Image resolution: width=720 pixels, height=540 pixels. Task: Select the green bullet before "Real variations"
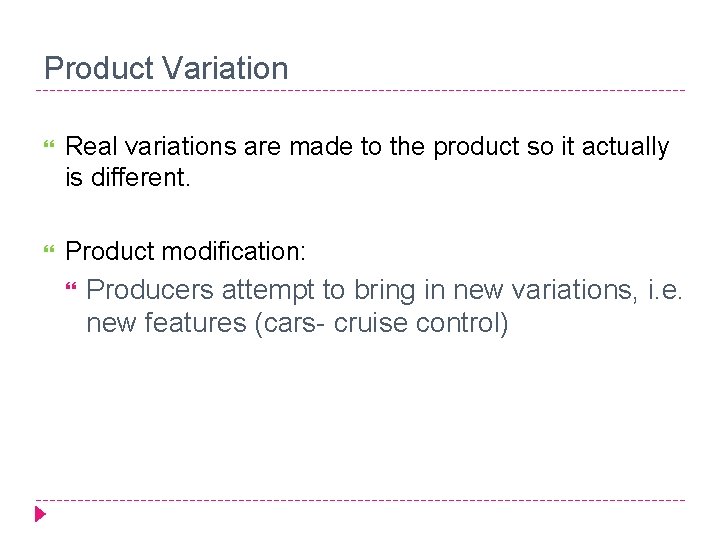(49, 144)
